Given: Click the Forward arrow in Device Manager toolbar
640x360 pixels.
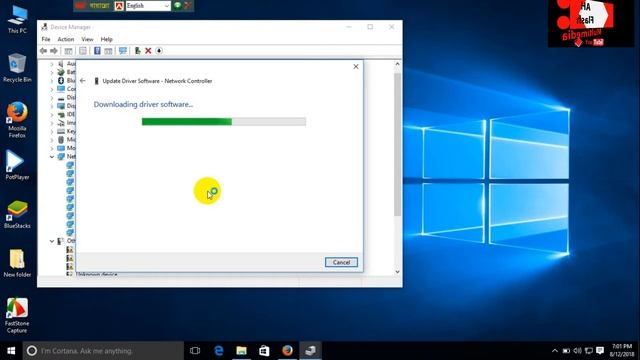Looking at the screenshot, I should (53, 51).
